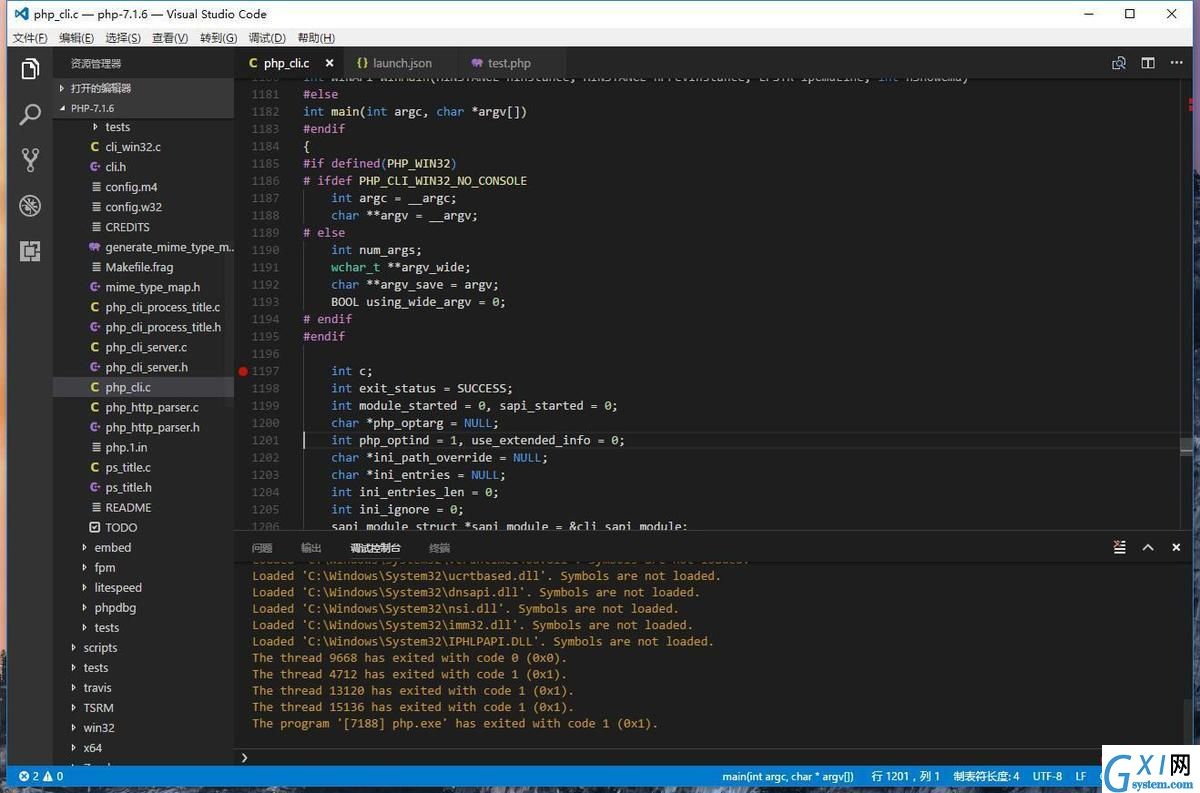The image size is (1200, 793).
Task: Open ps_title.c file
Action: pyautogui.click(x=143, y=467)
